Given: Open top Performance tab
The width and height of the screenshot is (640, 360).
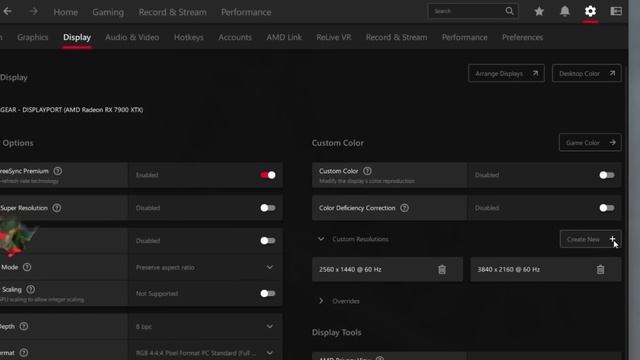Looking at the screenshot, I should [246, 12].
